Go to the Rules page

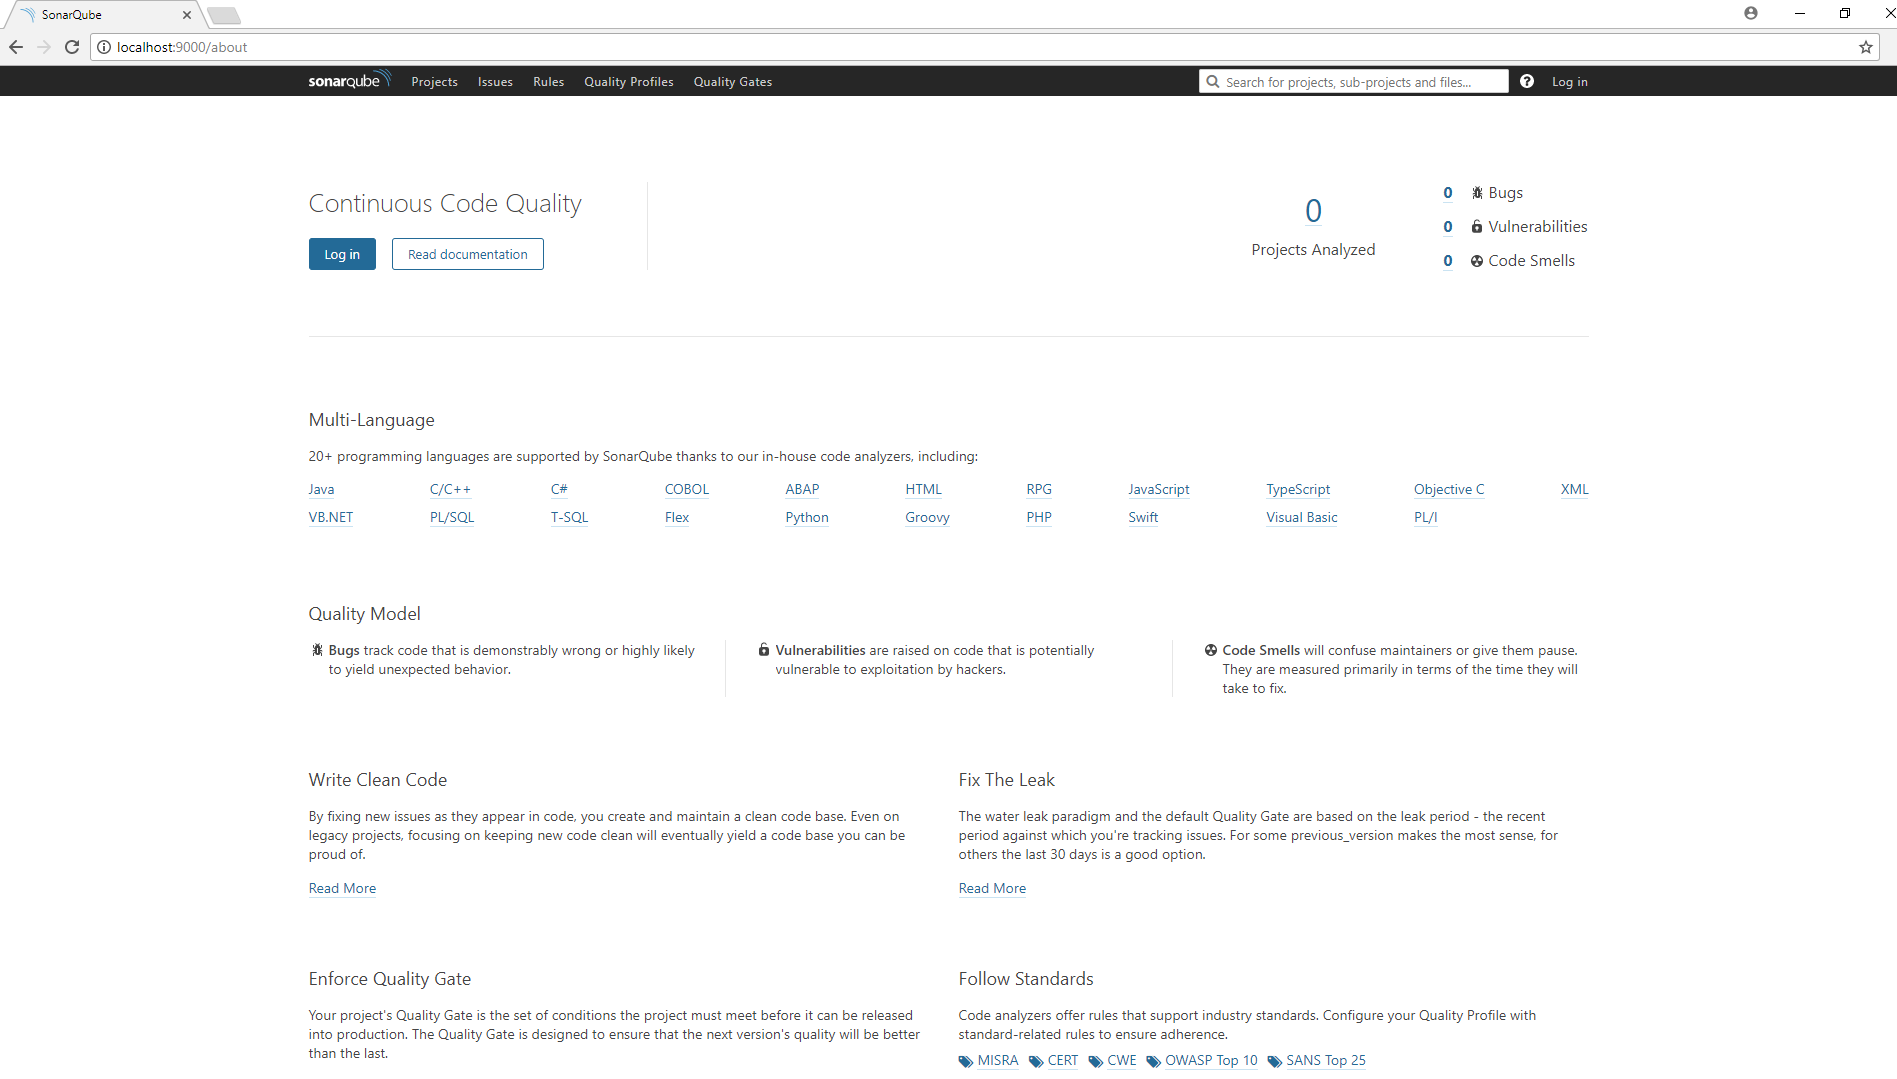pos(548,82)
